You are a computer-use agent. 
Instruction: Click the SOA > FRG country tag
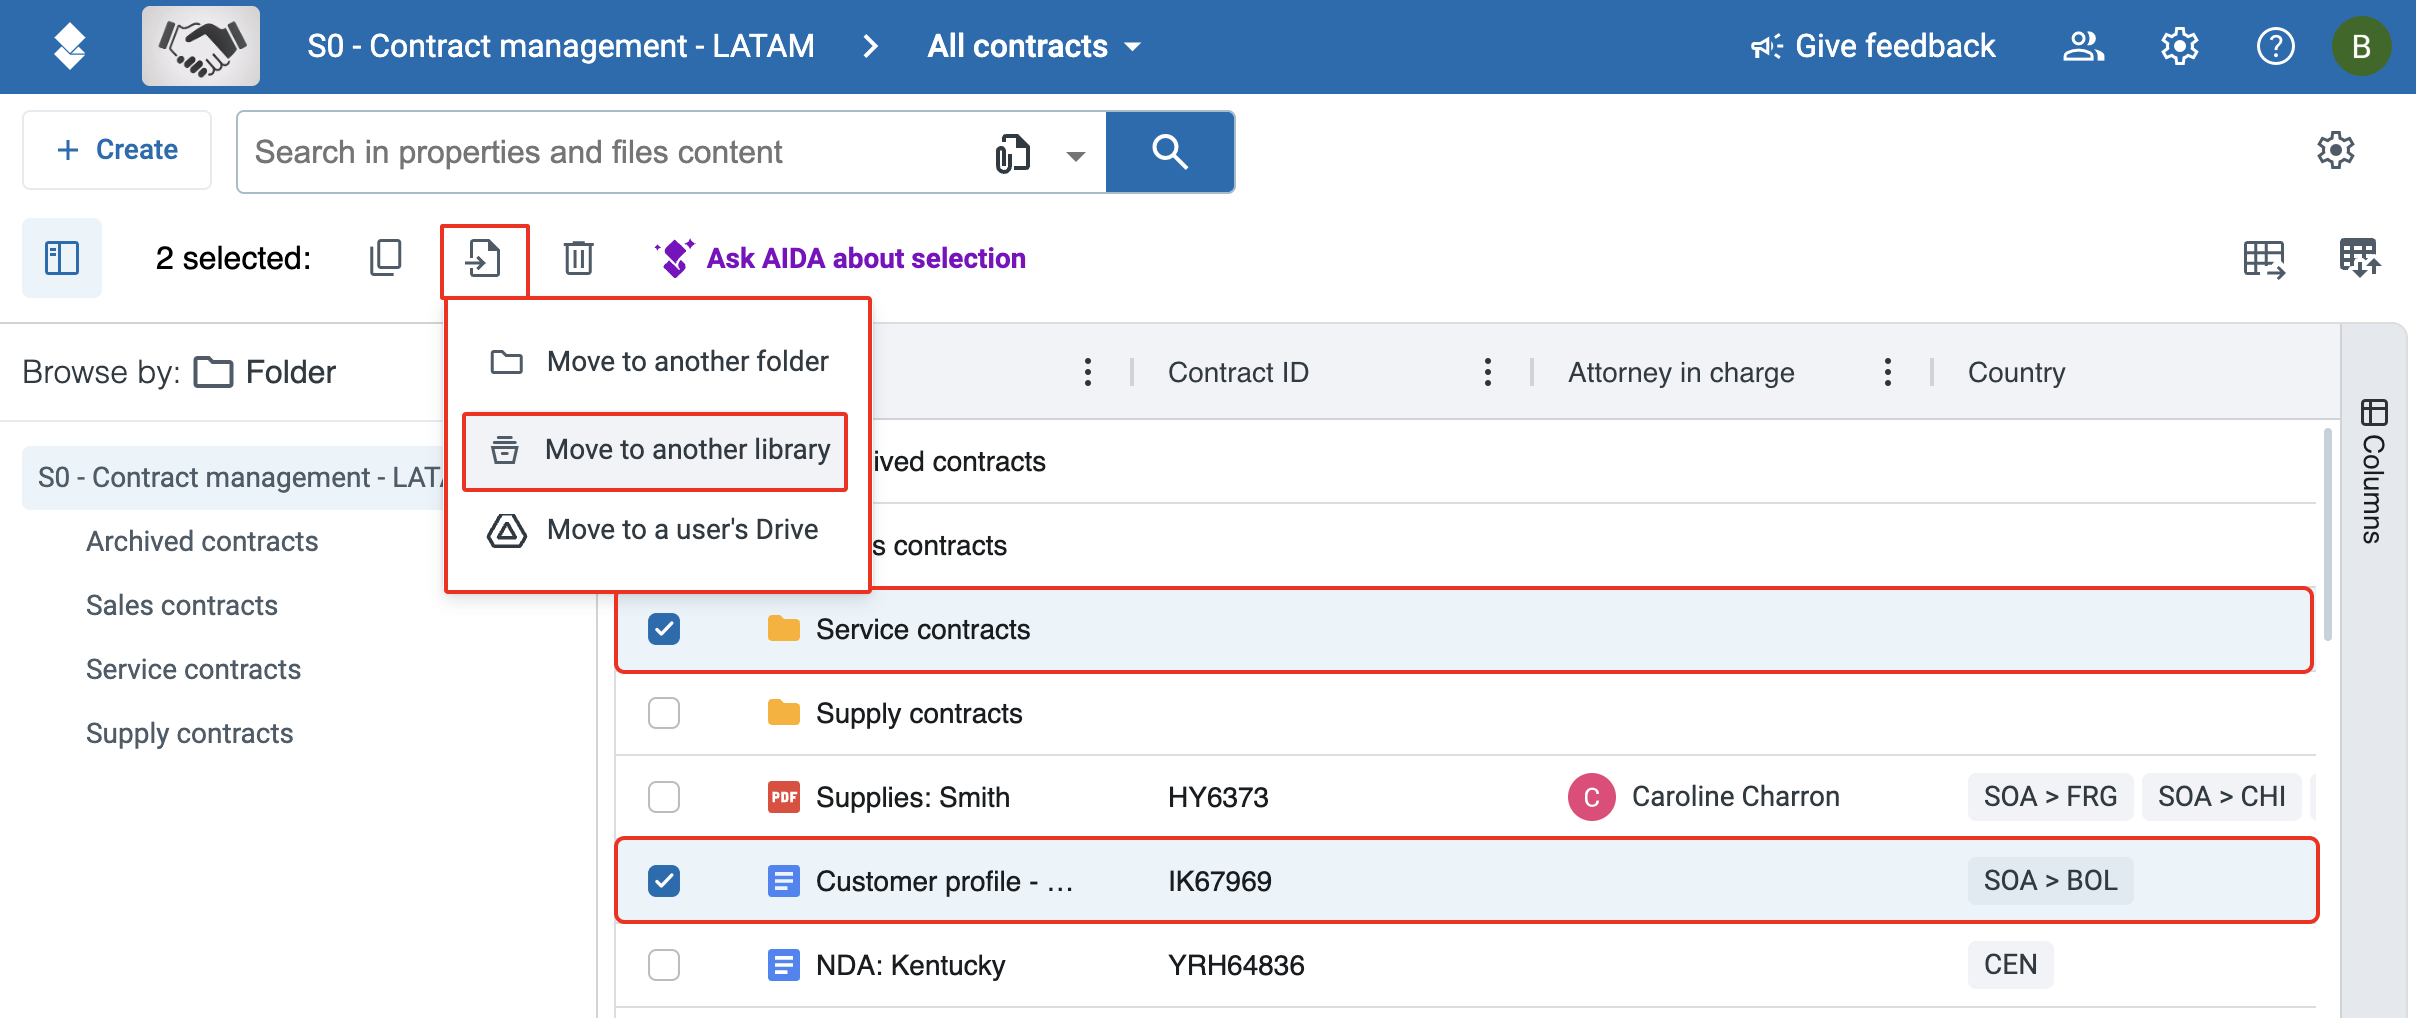(2050, 797)
